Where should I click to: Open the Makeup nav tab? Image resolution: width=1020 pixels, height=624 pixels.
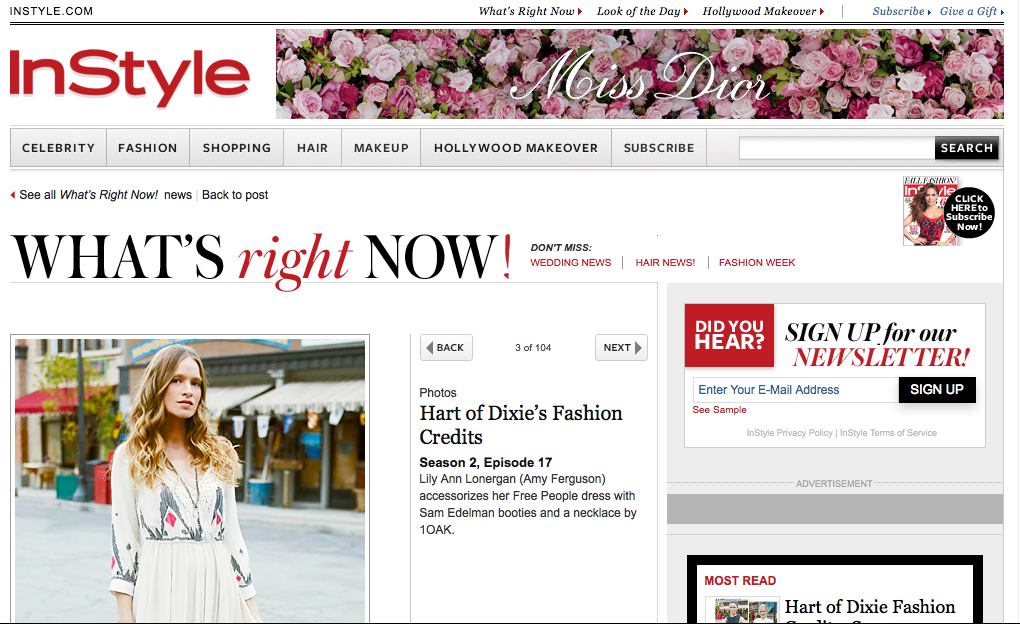coord(381,148)
